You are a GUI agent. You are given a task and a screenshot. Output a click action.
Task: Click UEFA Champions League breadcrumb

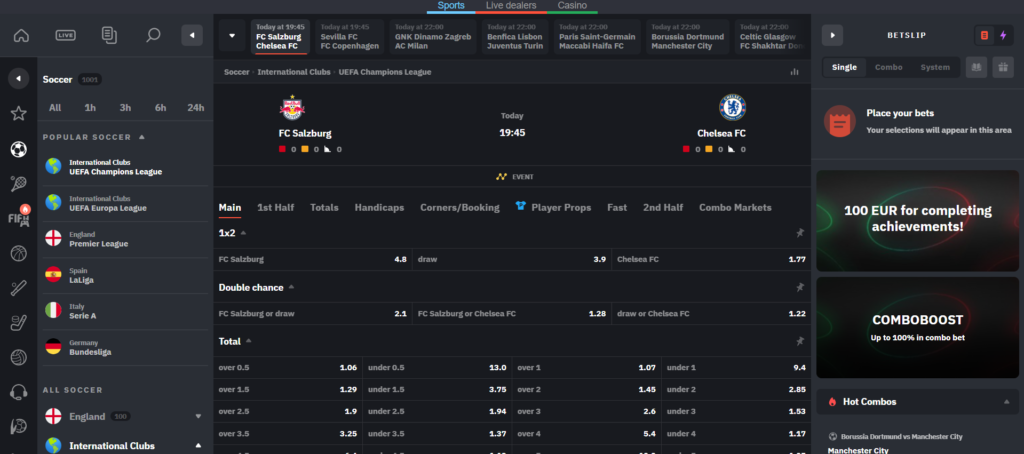(x=385, y=72)
